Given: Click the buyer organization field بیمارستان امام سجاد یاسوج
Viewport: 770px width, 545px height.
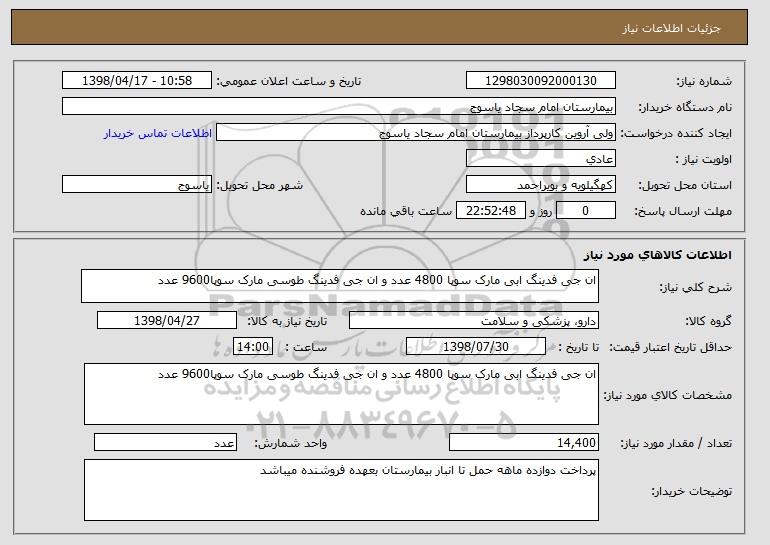Looking at the screenshot, I should (x=339, y=107).
